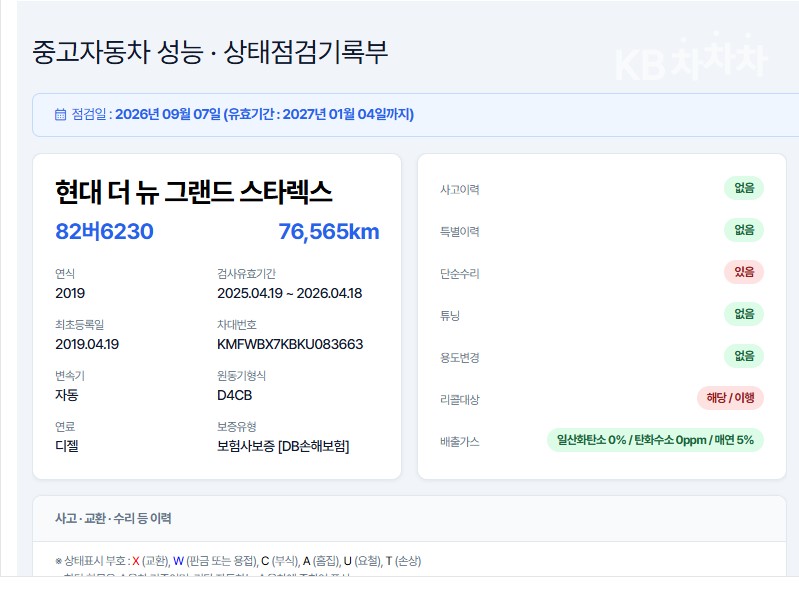The width and height of the screenshot is (799, 596).
Task: Click the 없음 badge for 용도변경
Action: pyautogui.click(x=744, y=356)
